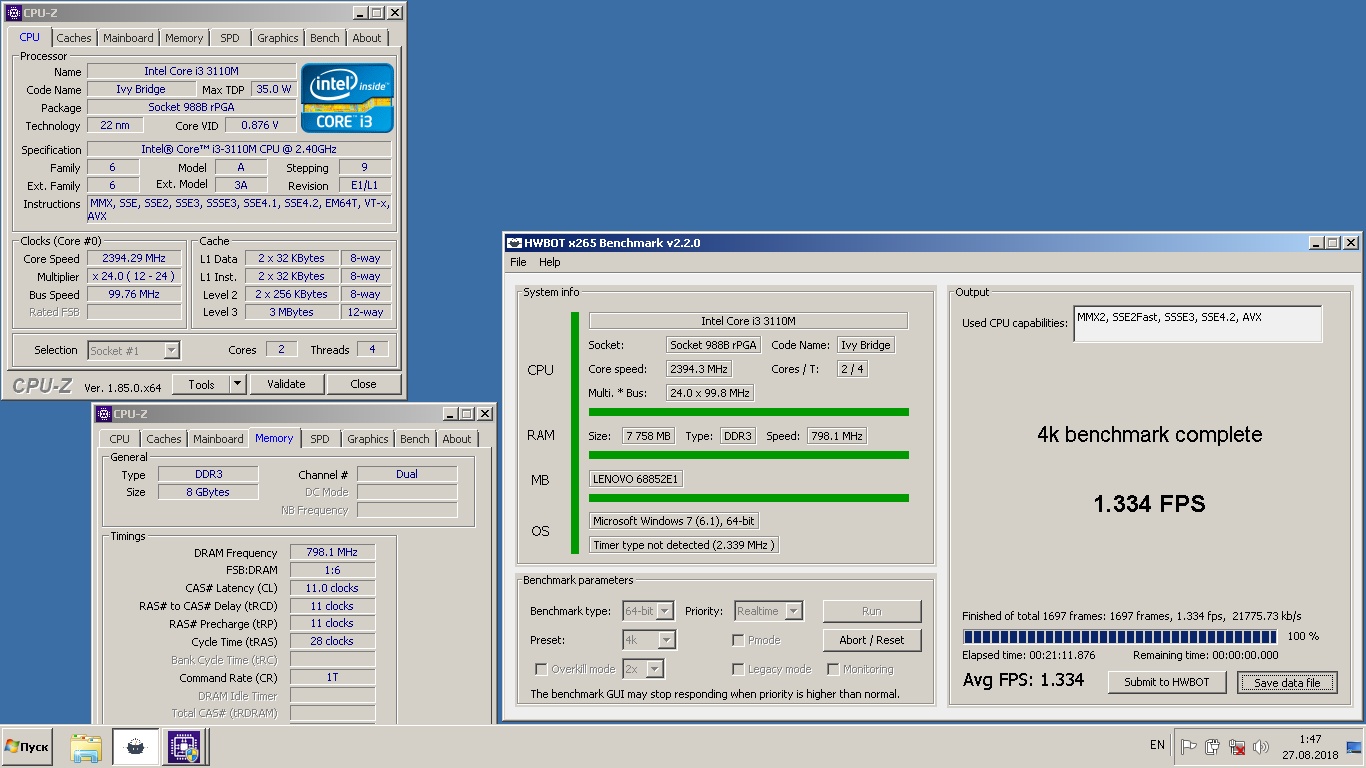Click the Tools button in CPU-Z

point(201,384)
